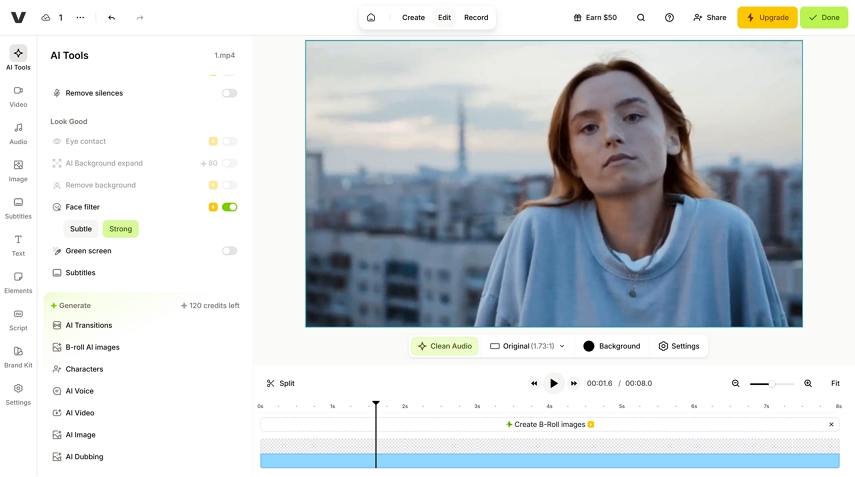The image size is (855, 477).
Task: Open the Characters option
Action: tap(77, 369)
